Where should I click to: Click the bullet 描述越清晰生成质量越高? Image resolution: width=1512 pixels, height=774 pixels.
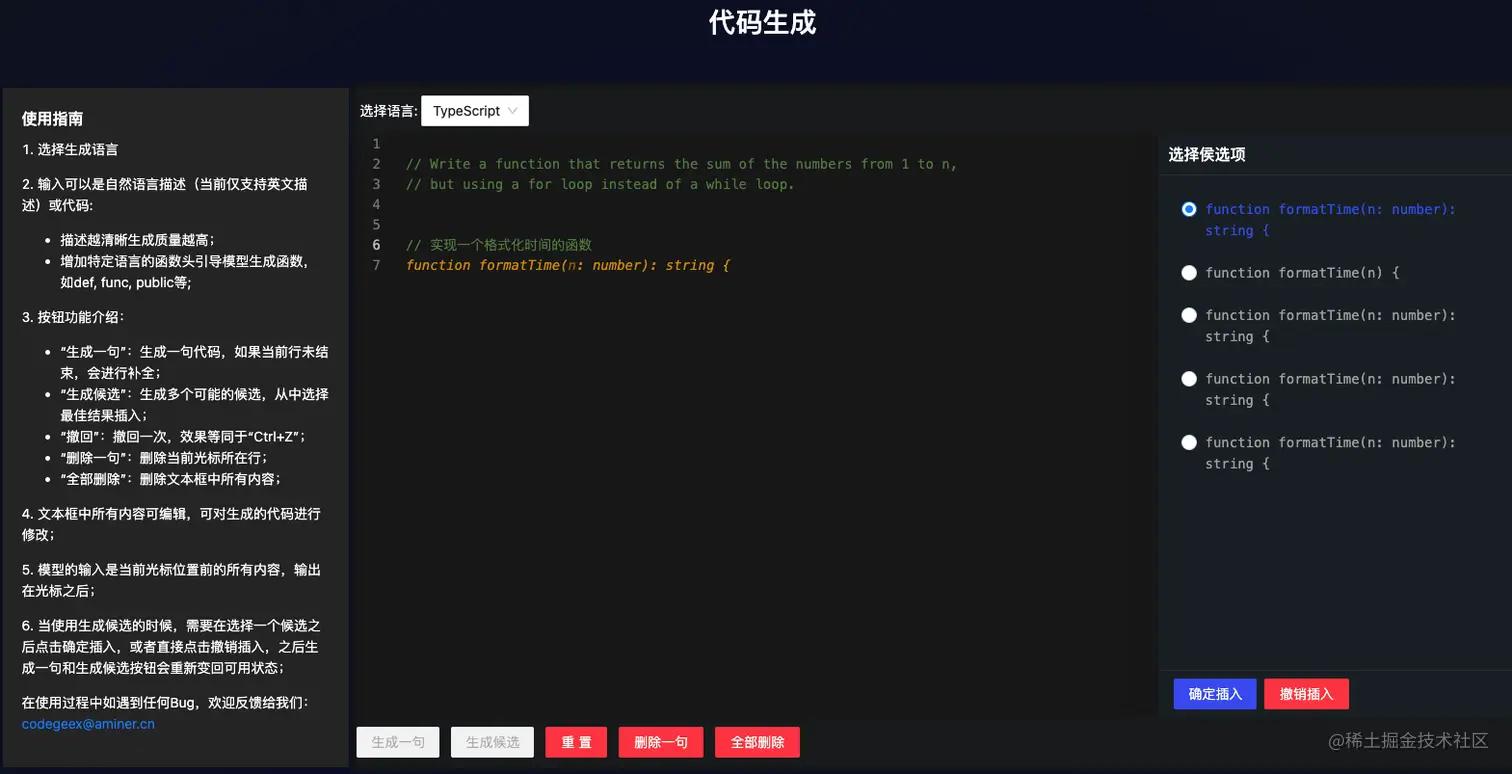coord(137,240)
